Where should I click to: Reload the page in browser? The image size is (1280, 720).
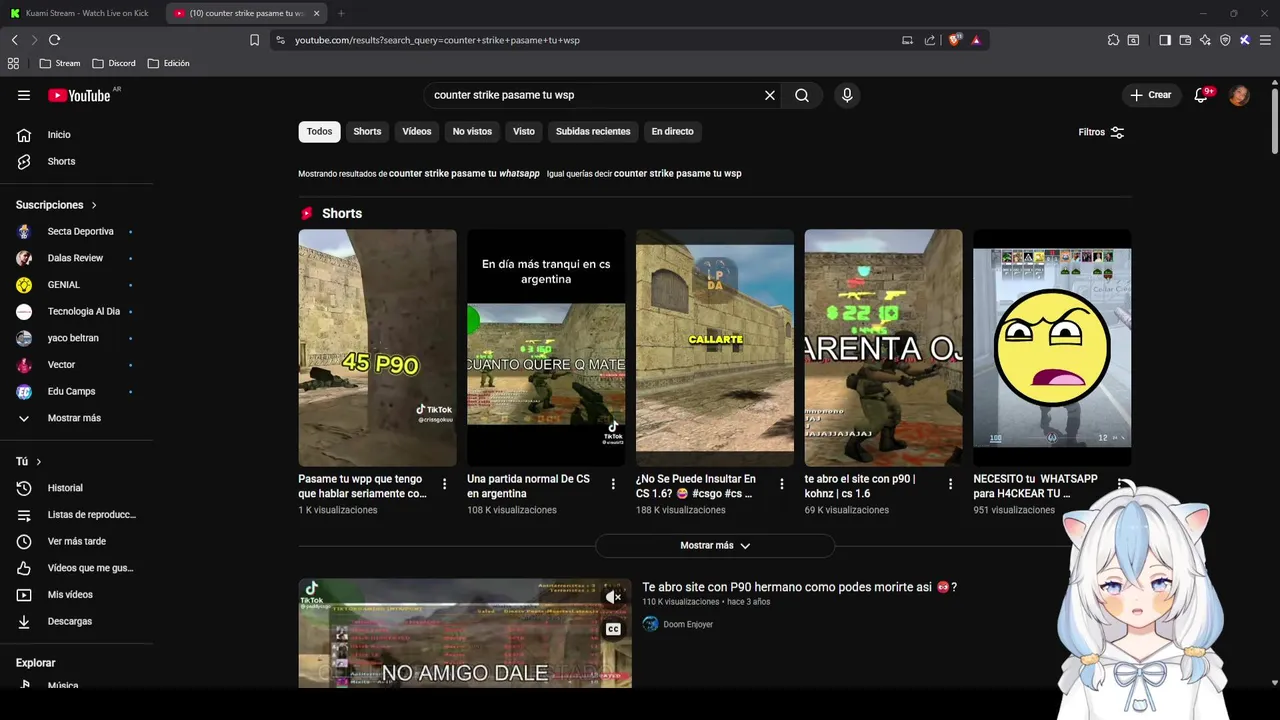tap(54, 40)
